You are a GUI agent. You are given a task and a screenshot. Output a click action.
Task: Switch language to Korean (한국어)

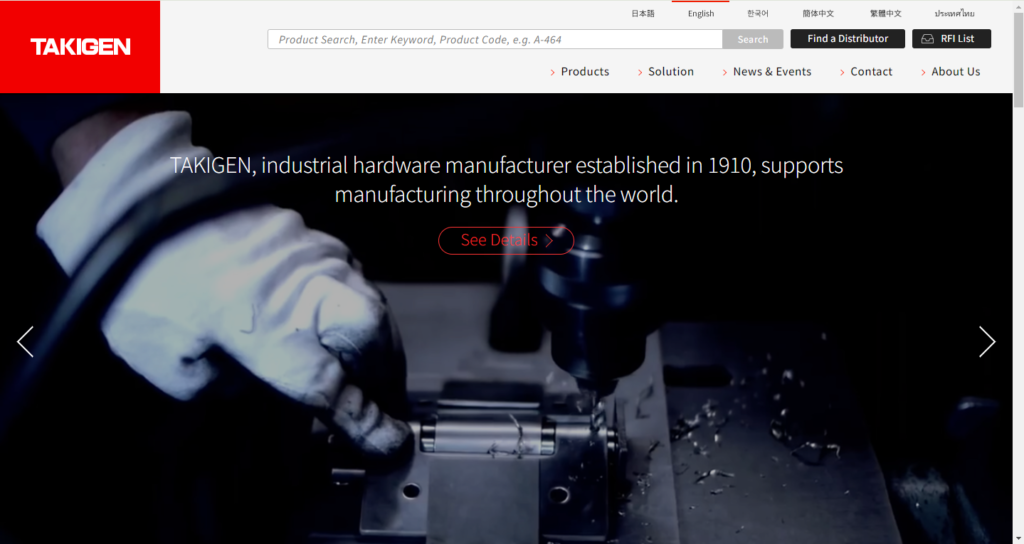(x=758, y=14)
